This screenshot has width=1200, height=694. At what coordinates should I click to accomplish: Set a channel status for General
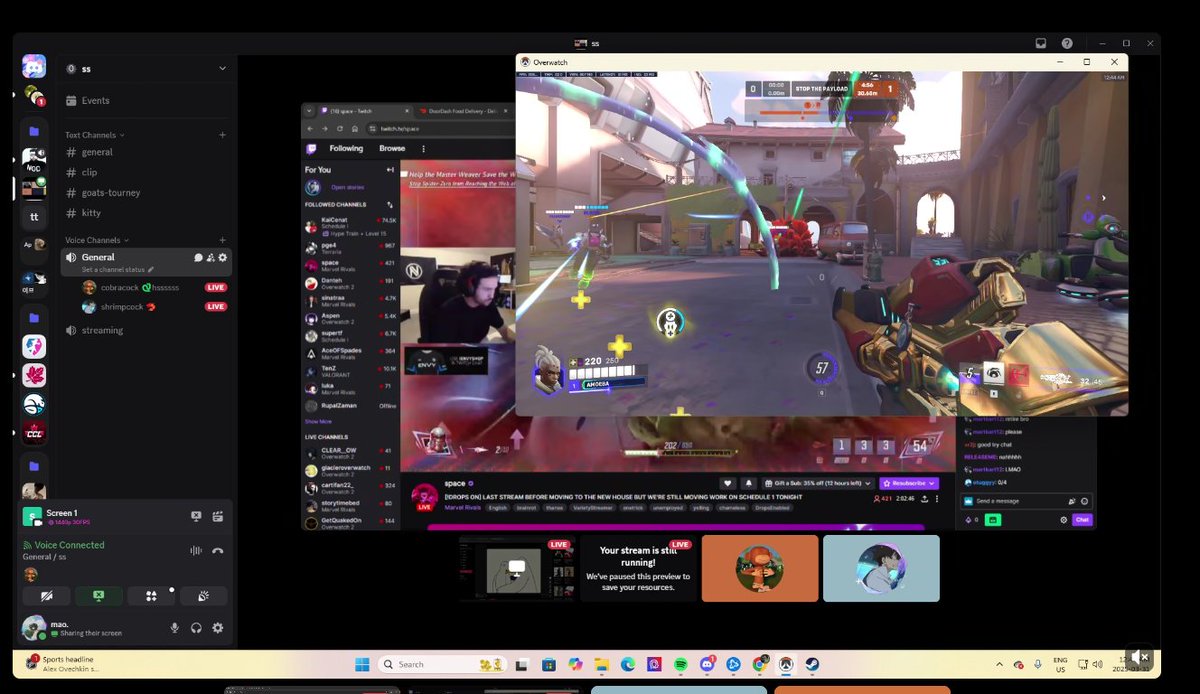pos(118,270)
